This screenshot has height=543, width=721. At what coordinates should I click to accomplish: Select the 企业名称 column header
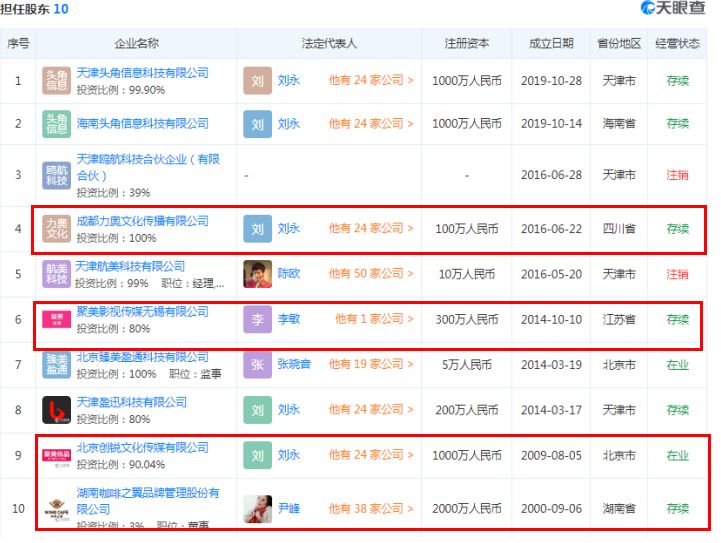(137, 44)
